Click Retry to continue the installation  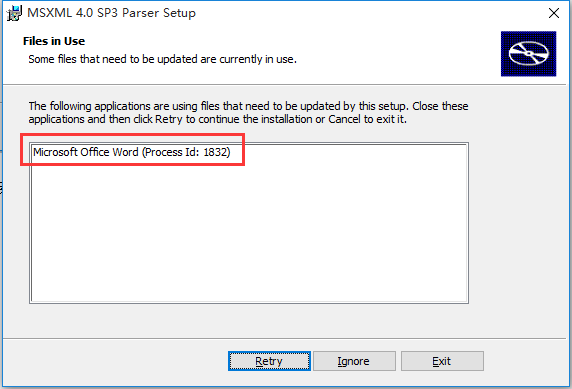click(x=269, y=361)
